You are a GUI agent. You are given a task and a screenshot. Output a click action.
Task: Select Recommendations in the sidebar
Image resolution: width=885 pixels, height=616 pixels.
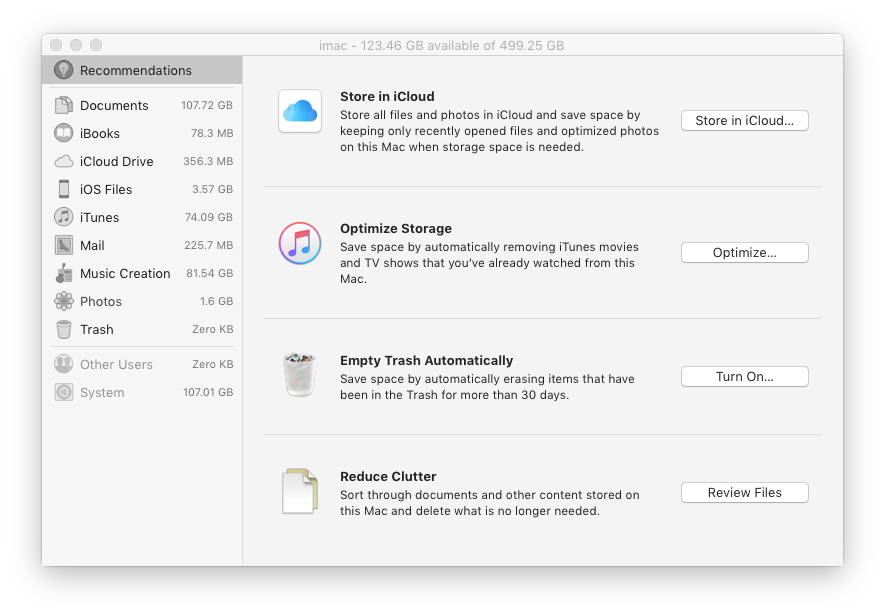pyautogui.click(x=142, y=70)
